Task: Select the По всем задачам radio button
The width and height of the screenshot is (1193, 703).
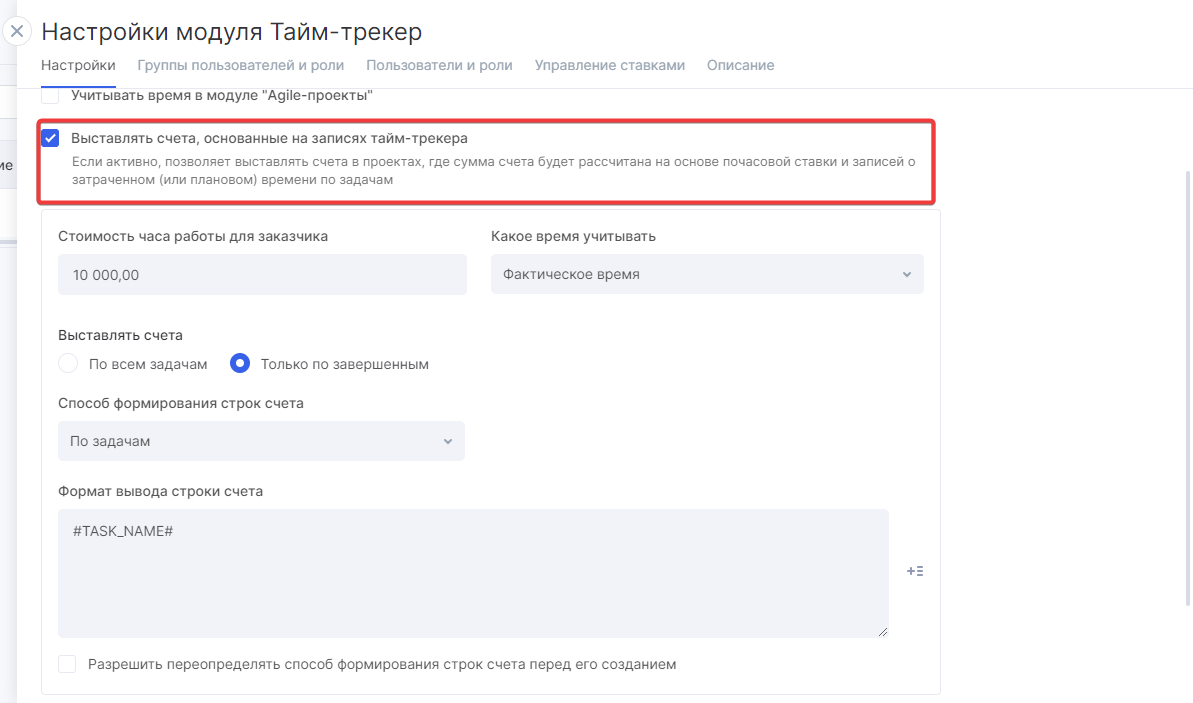Action: click(68, 364)
